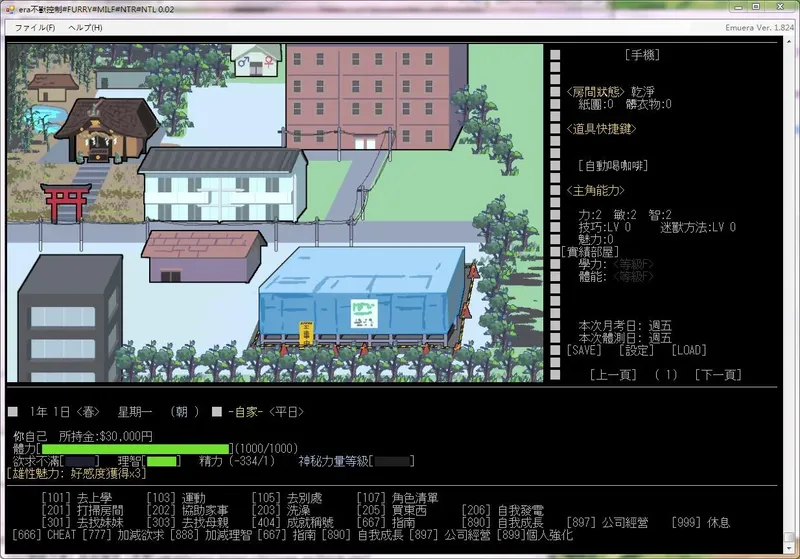Open the [666] CHEAT option
Image resolution: width=800 pixels, height=559 pixels.
coord(43,535)
